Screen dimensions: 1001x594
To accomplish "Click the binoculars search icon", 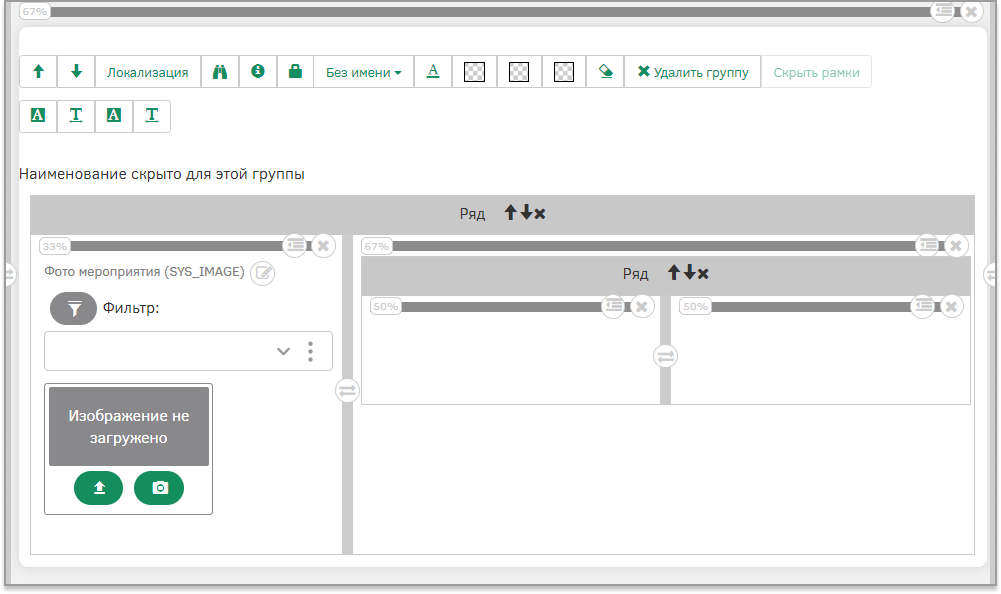I will tap(220, 72).
